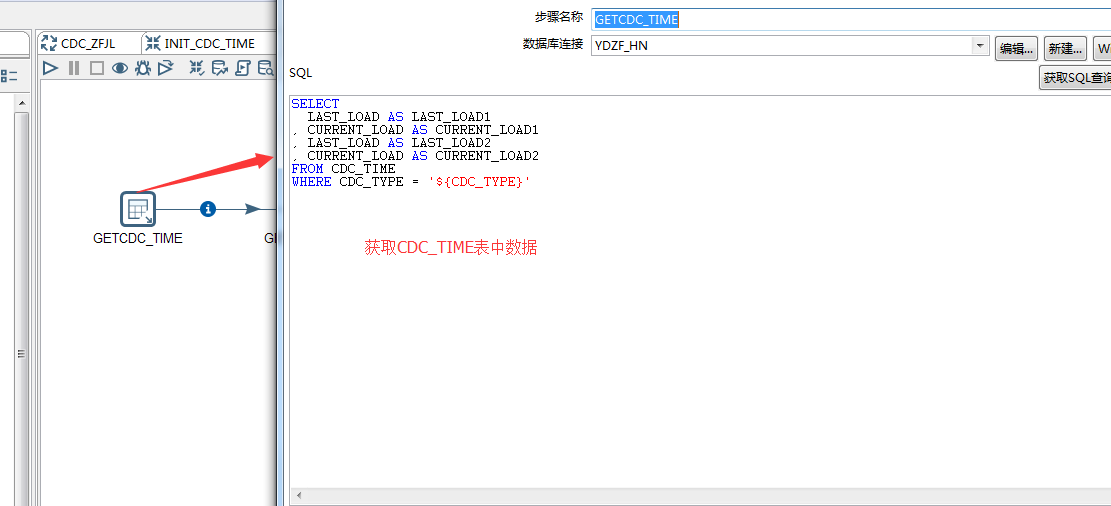Run the transformation with the play icon
Image resolution: width=1111 pixels, height=506 pixels.
point(50,68)
